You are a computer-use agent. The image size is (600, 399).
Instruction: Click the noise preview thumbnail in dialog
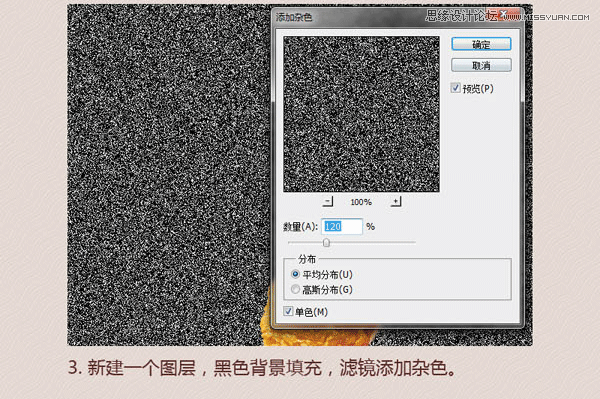(x=361, y=114)
